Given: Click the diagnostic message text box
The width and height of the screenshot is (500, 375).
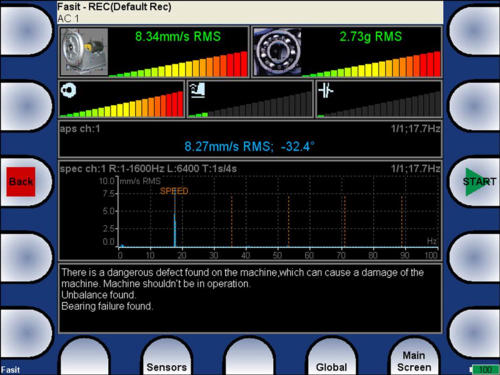Looking at the screenshot, I should click(250, 298).
